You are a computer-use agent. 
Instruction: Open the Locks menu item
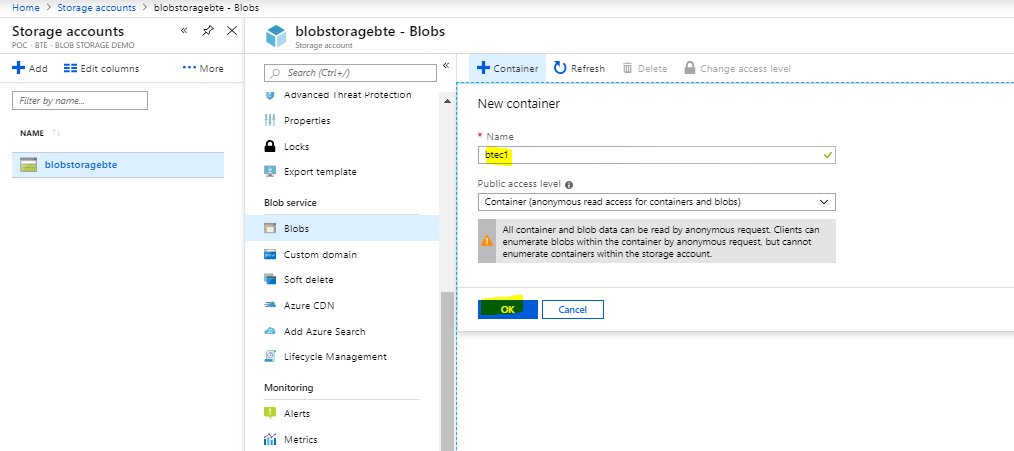pyautogui.click(x=296, y=146)
